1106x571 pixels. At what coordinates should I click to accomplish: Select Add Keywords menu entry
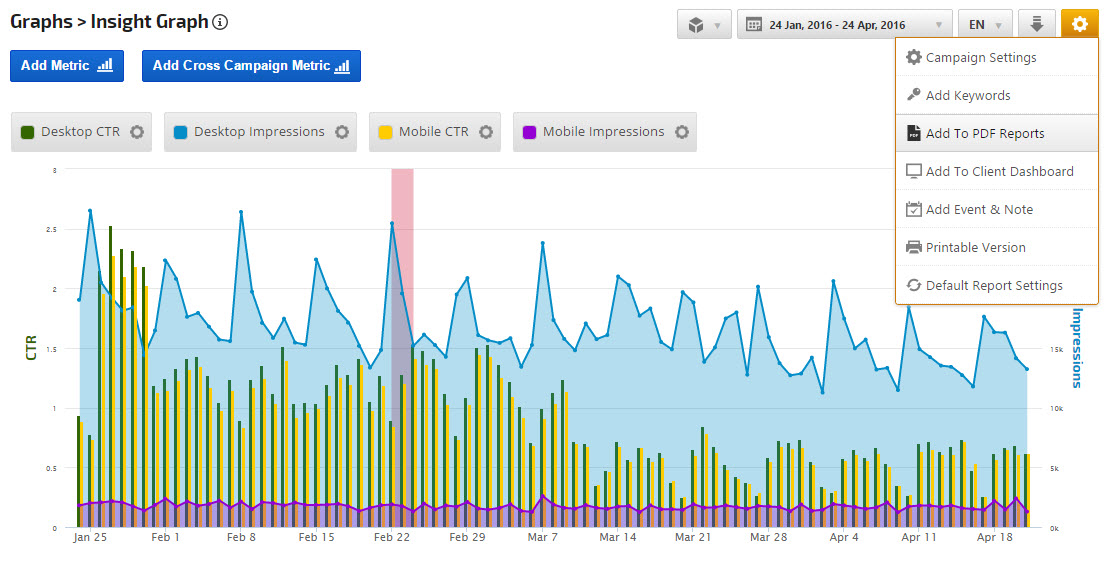point(967,96)
